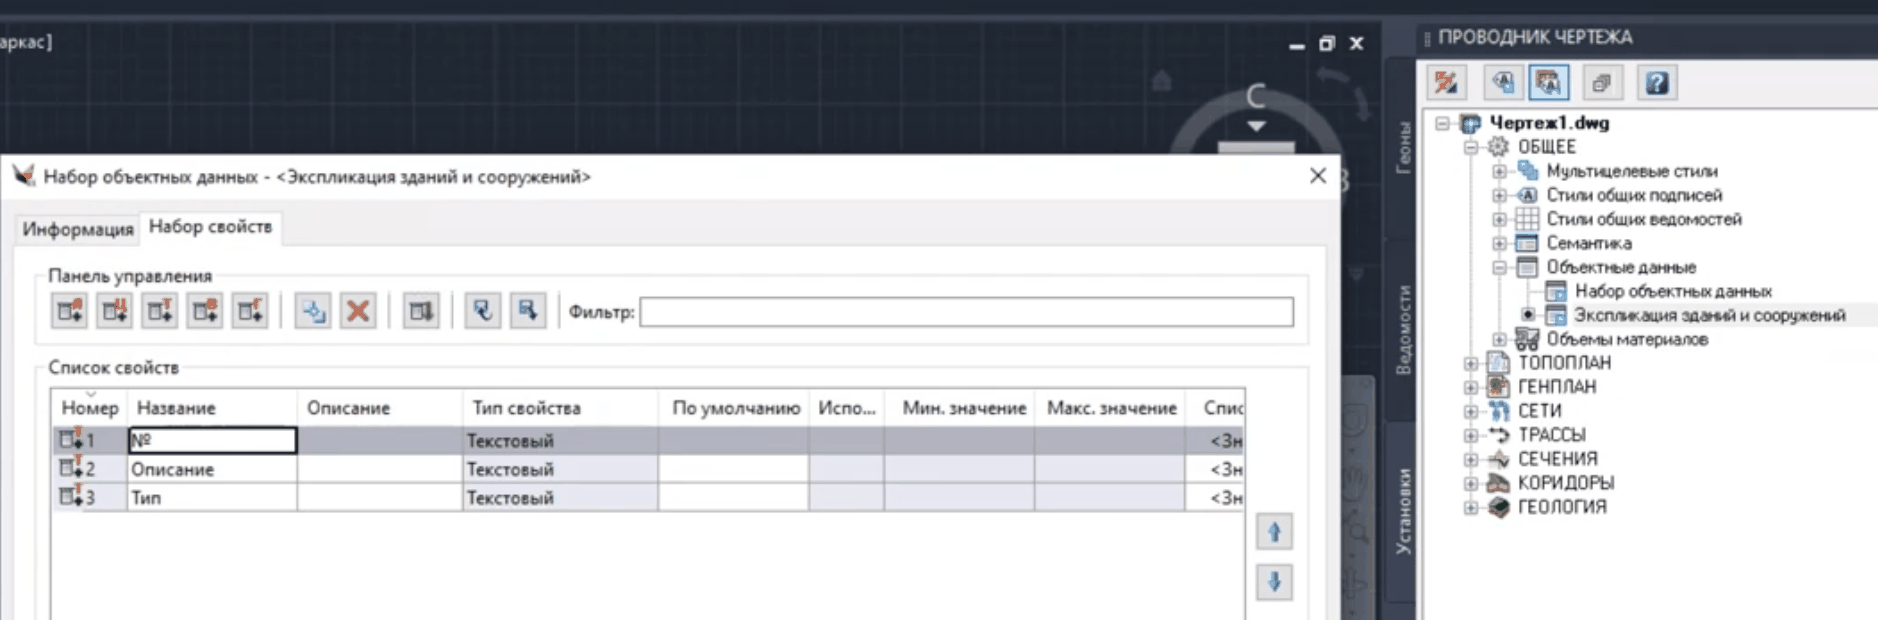Screen dimensions: 1878x620
Task: Open the Ведомости vertical side tab
Action: 1404,330
